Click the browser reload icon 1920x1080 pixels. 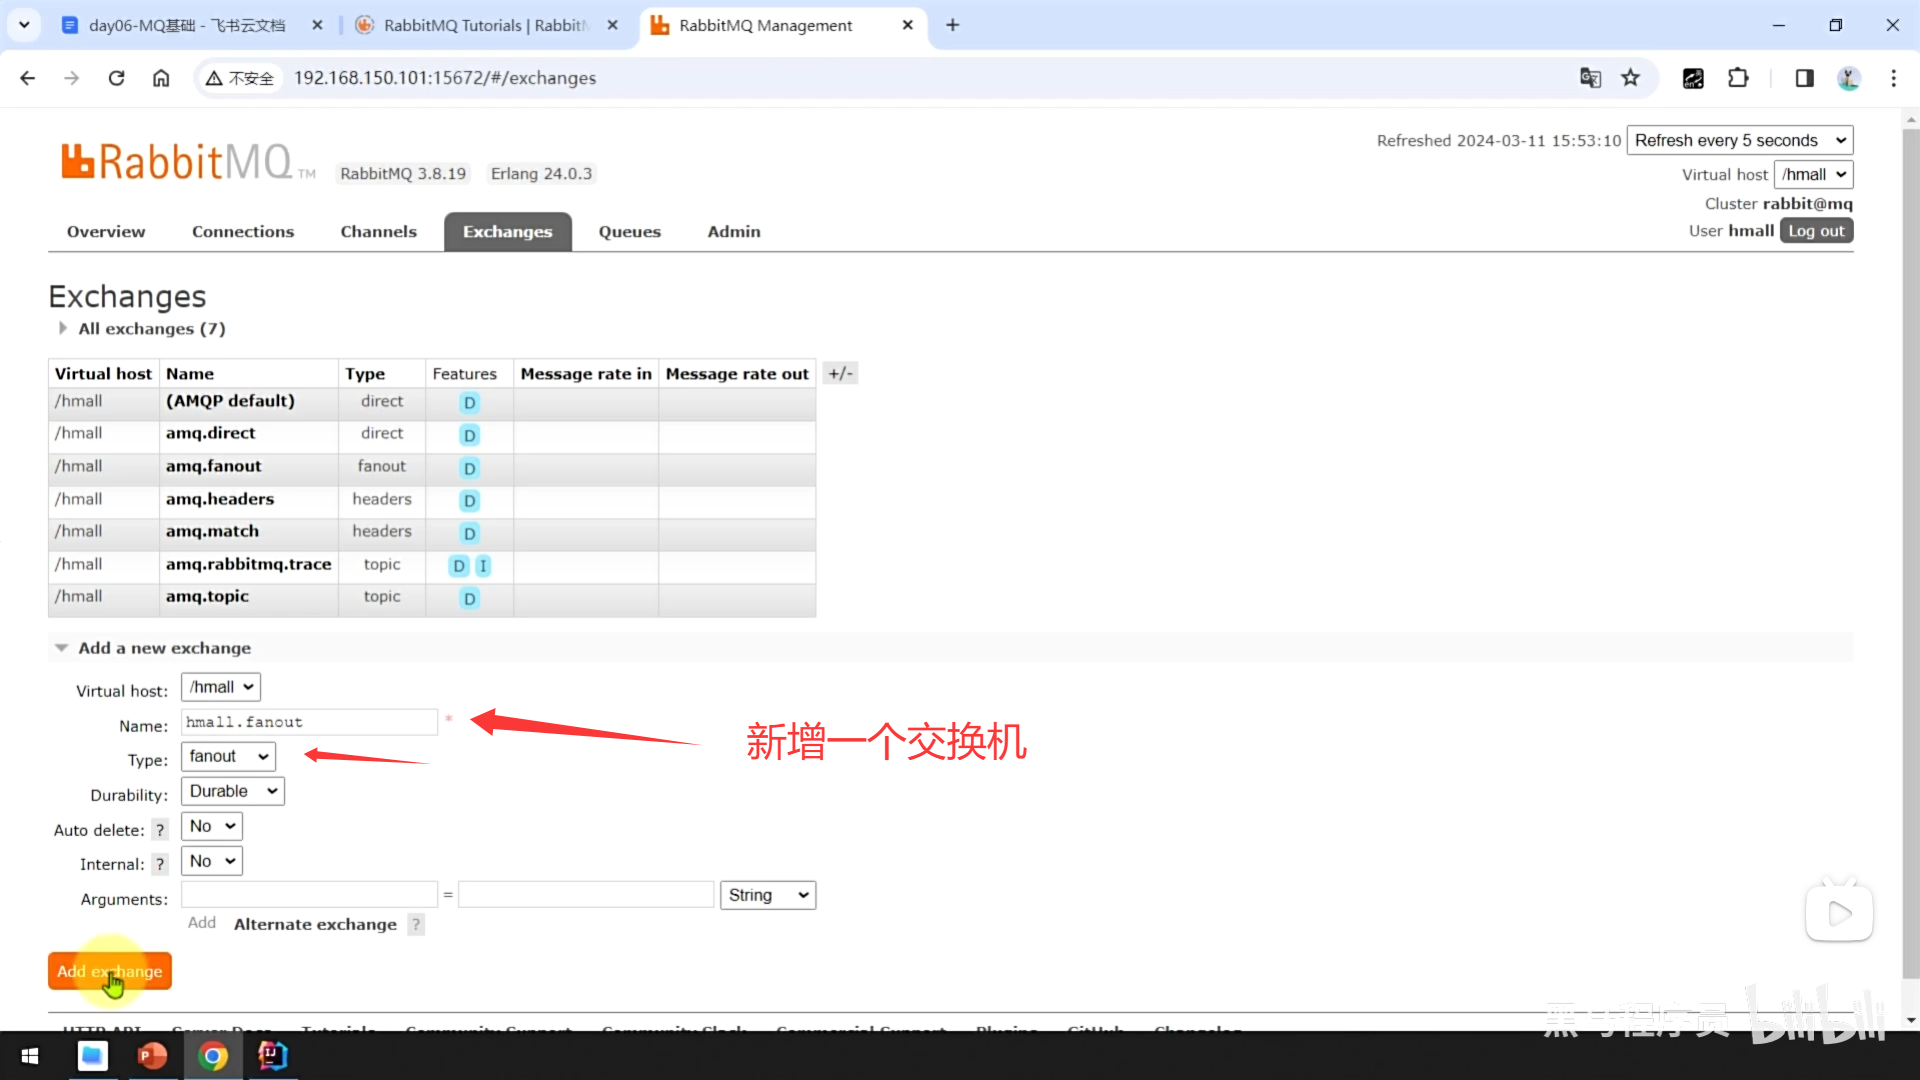[x=117, y=78]
